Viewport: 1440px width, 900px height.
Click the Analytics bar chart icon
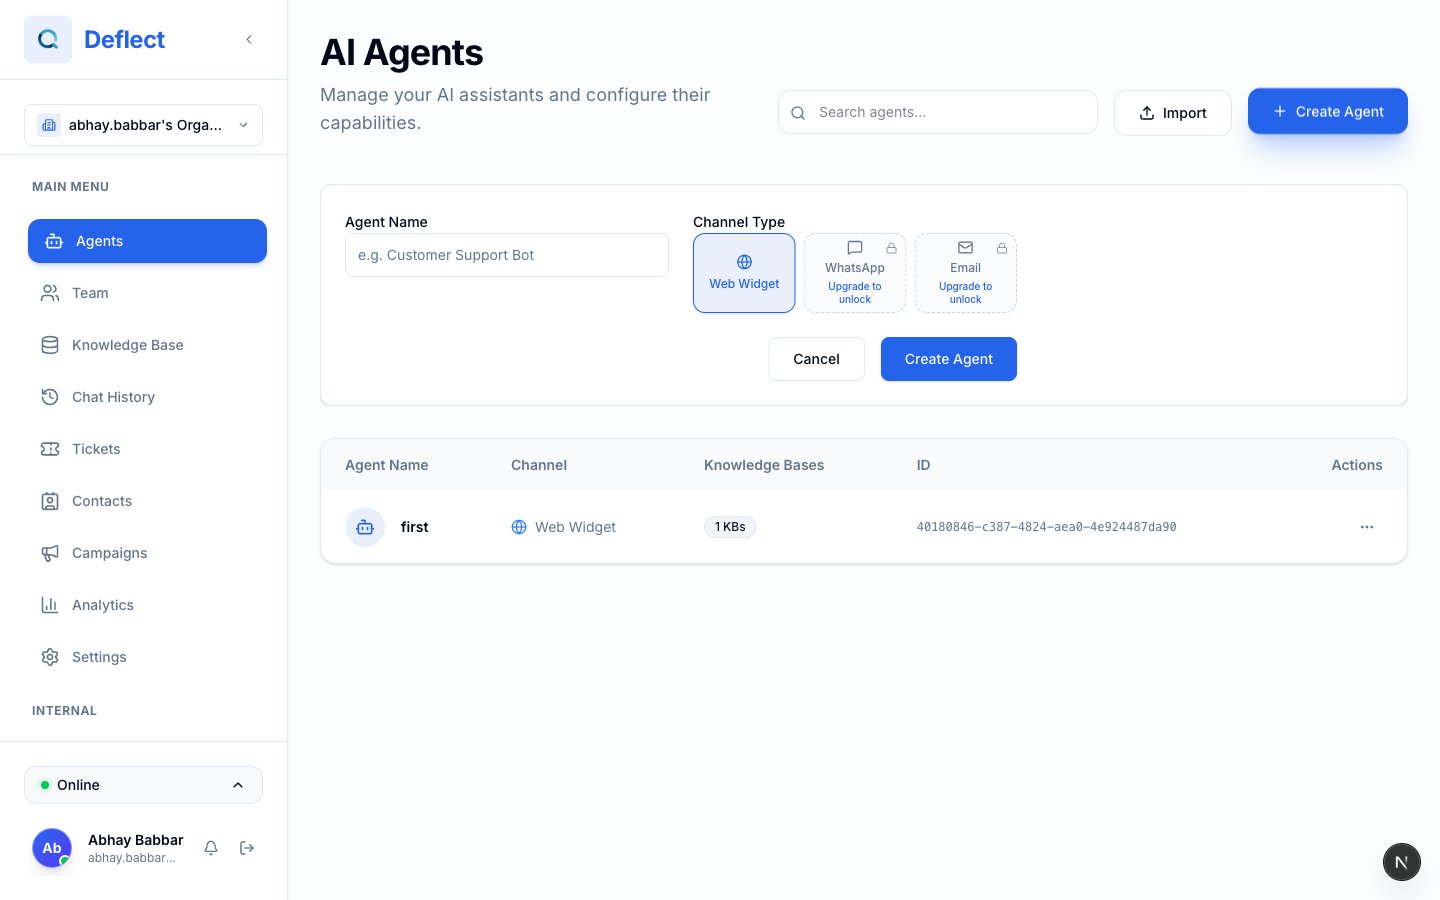(50, 605)
